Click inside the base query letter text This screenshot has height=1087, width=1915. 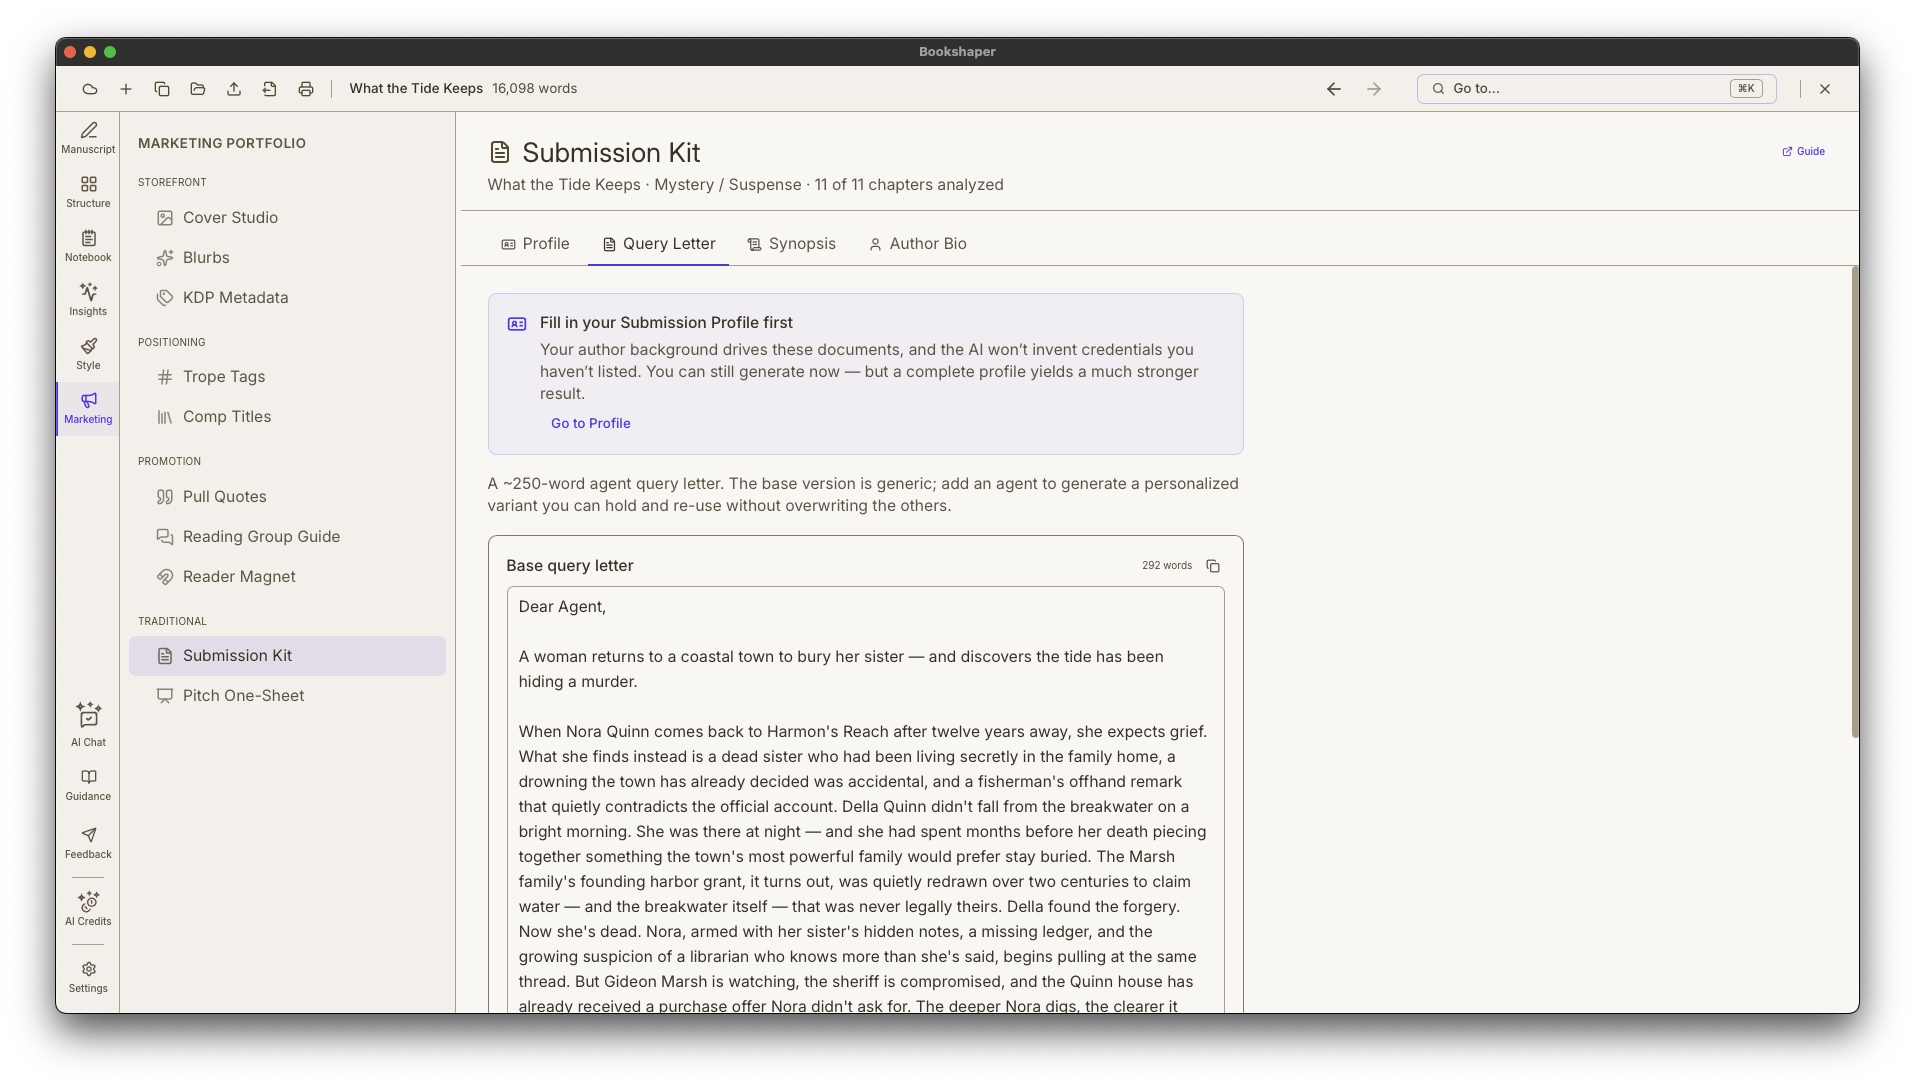865,800
